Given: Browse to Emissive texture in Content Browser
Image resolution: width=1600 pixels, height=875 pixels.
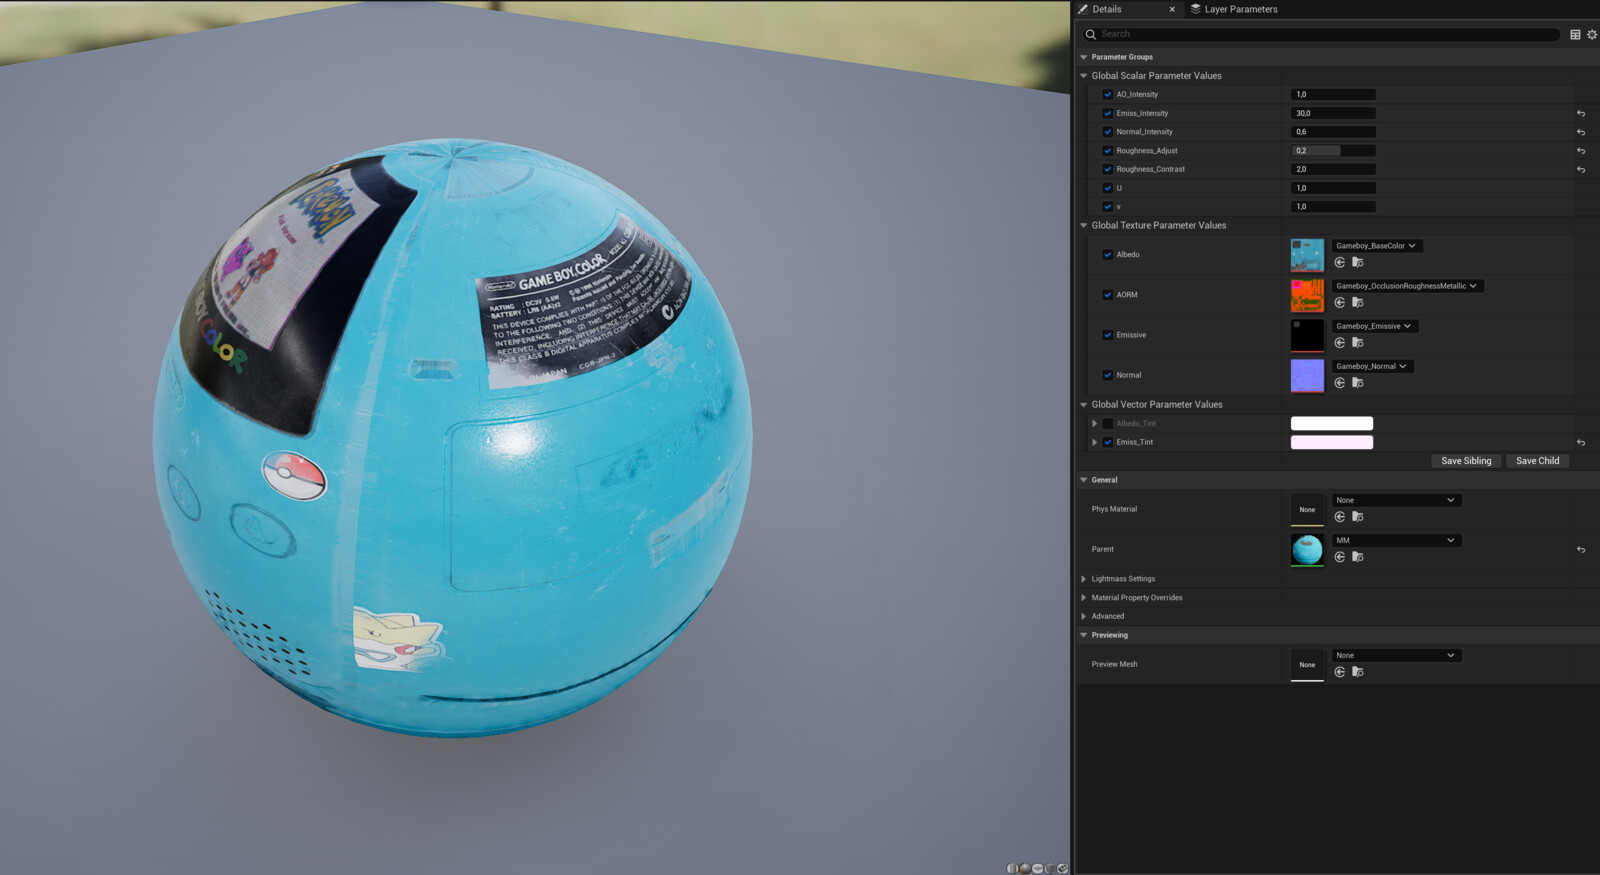Looking at the screenshot, I should coord(1358,342).
